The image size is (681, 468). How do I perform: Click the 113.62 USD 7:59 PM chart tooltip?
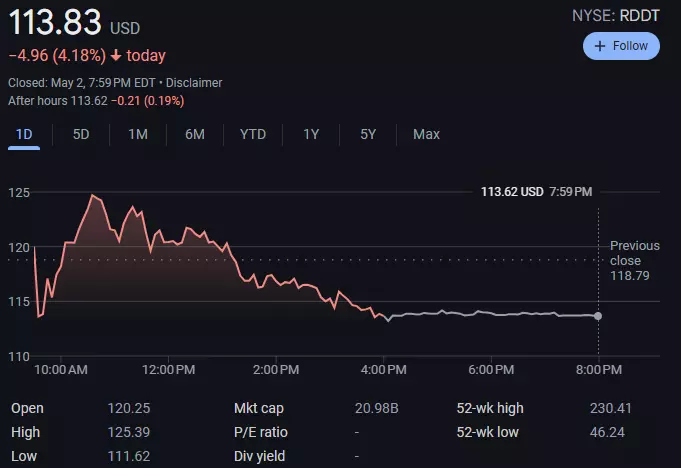[536, 191]
